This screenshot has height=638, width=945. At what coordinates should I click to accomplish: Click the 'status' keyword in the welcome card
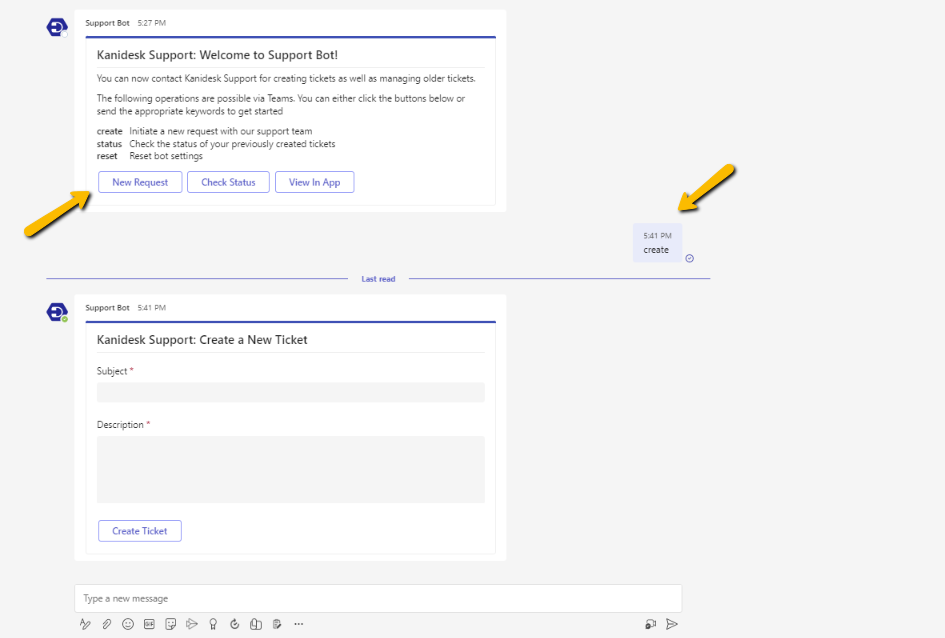pos(109,144)
